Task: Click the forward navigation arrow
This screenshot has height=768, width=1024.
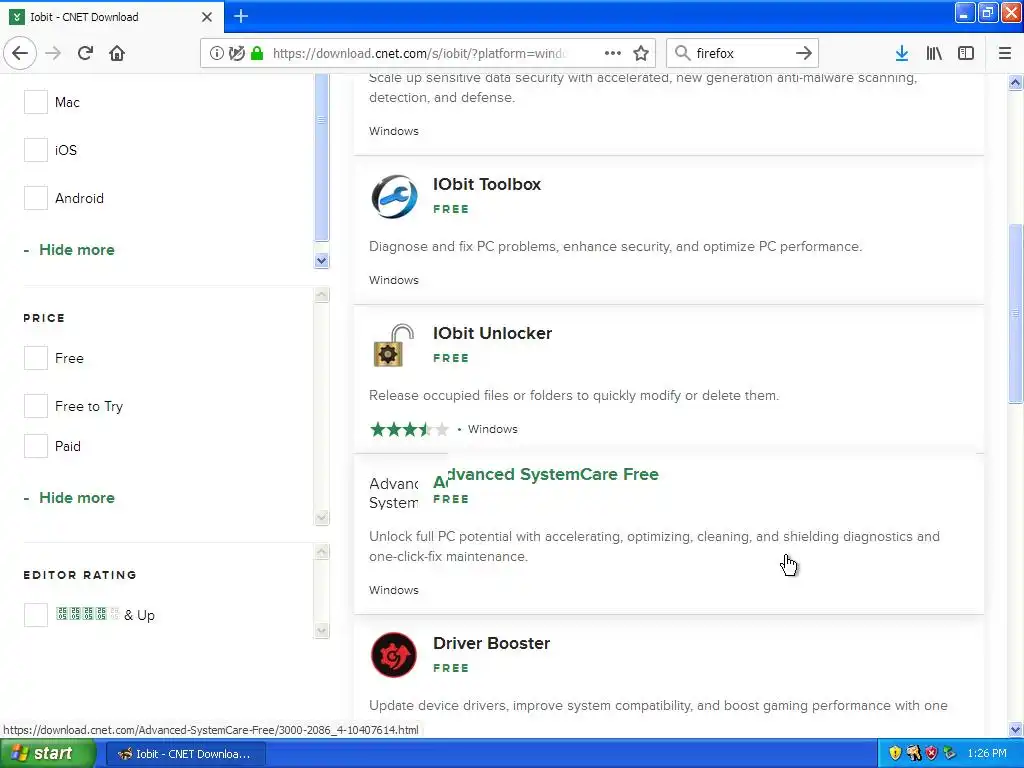Action: [x=53, y=53]
